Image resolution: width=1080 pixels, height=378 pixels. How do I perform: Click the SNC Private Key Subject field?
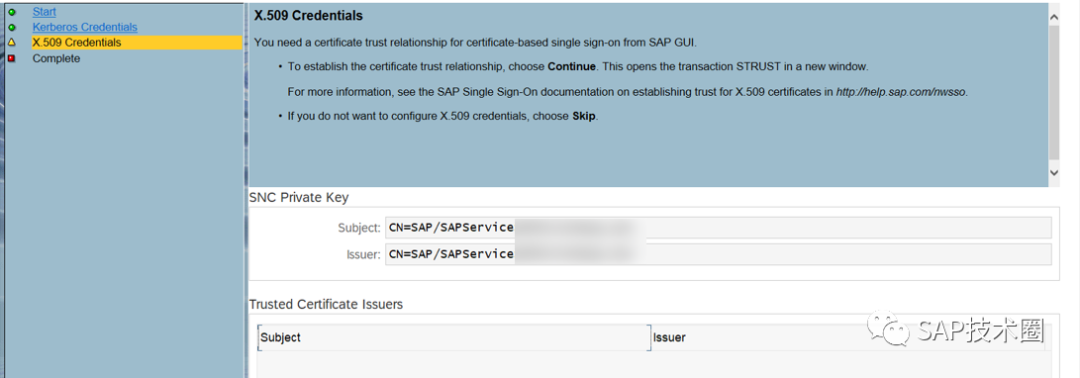pos(718,228)
